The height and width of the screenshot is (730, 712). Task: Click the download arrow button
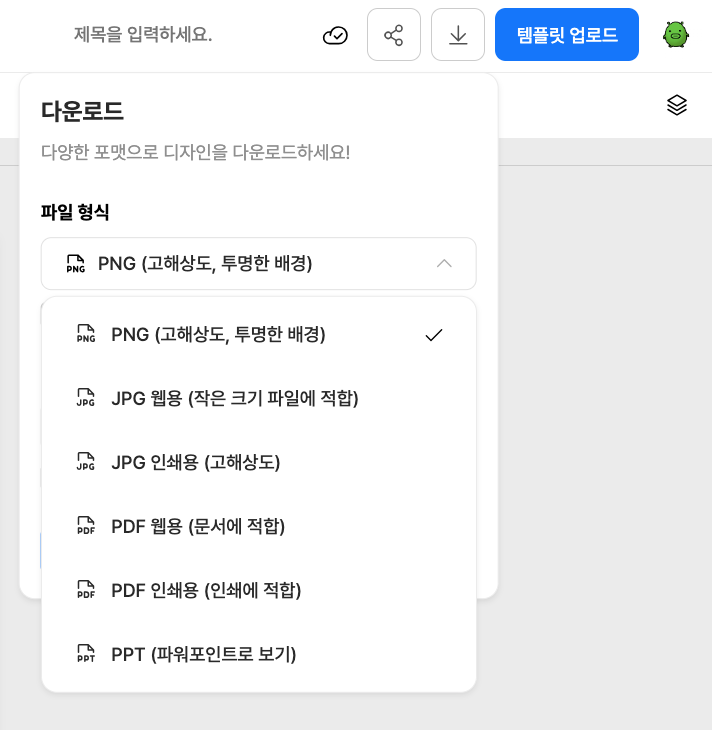click(458, 35)
